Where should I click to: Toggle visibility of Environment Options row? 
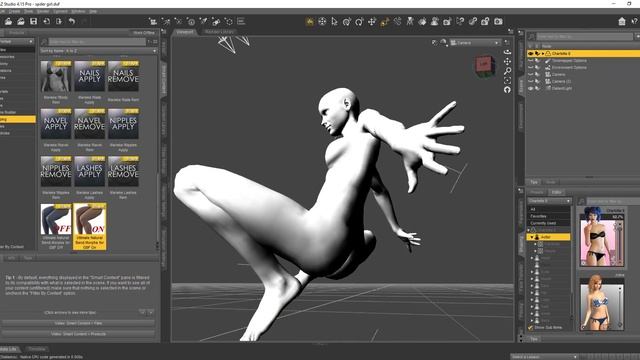click(531, 67)
